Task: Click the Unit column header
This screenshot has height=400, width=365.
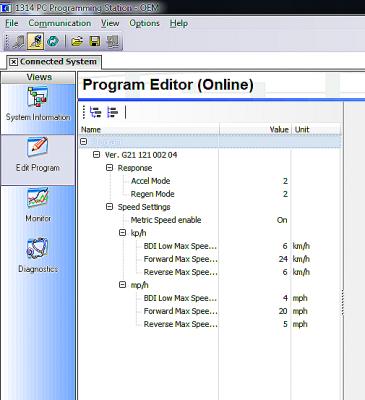Action: click(x=316, y=130)
